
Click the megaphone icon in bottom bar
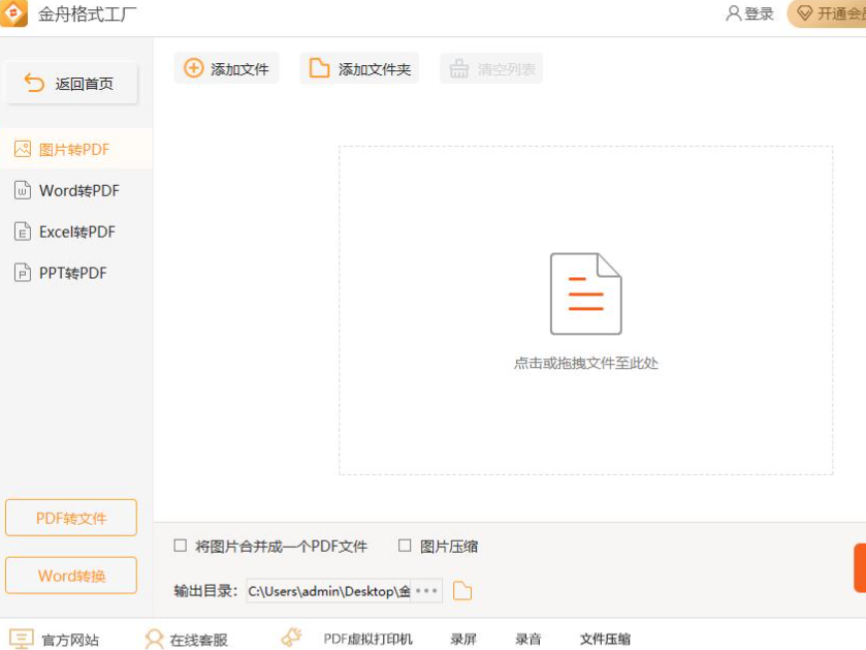pyautogui.click(x=292, y=637)
